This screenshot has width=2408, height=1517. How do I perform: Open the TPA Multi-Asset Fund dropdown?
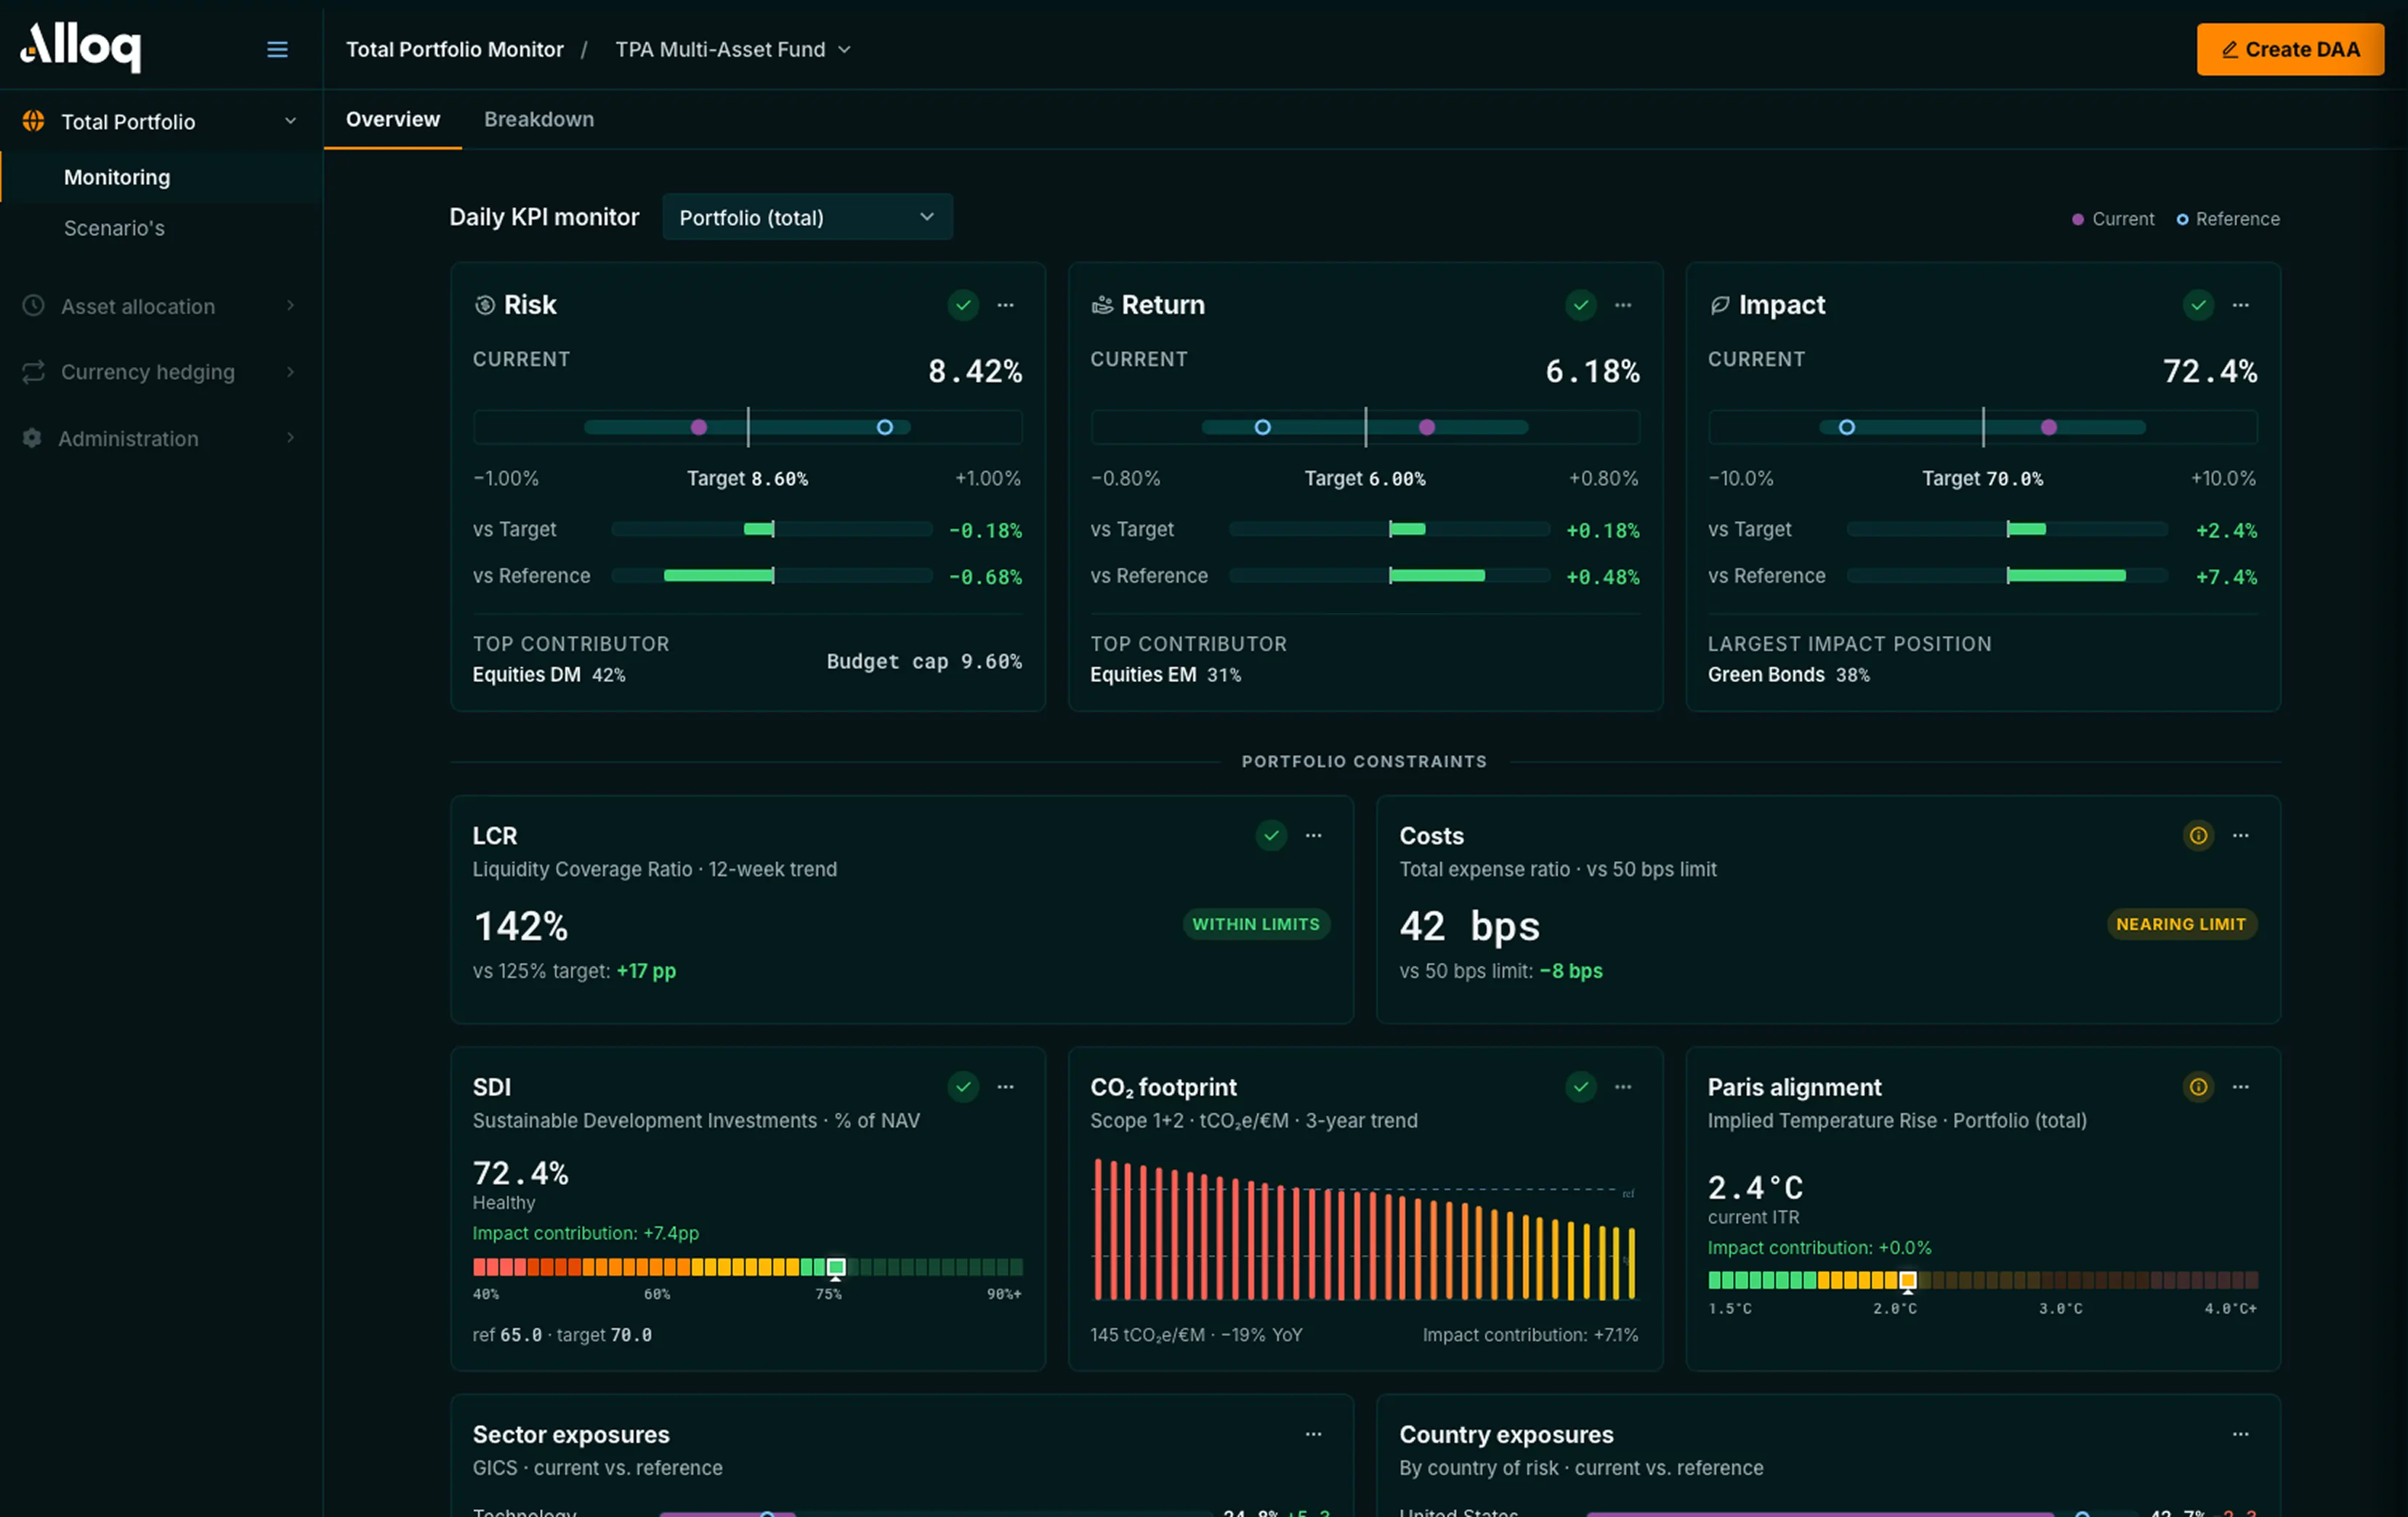(733, 49)
